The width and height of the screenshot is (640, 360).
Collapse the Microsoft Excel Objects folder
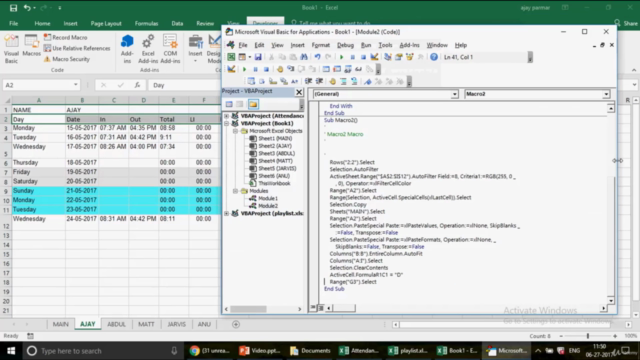pos(236,131)
